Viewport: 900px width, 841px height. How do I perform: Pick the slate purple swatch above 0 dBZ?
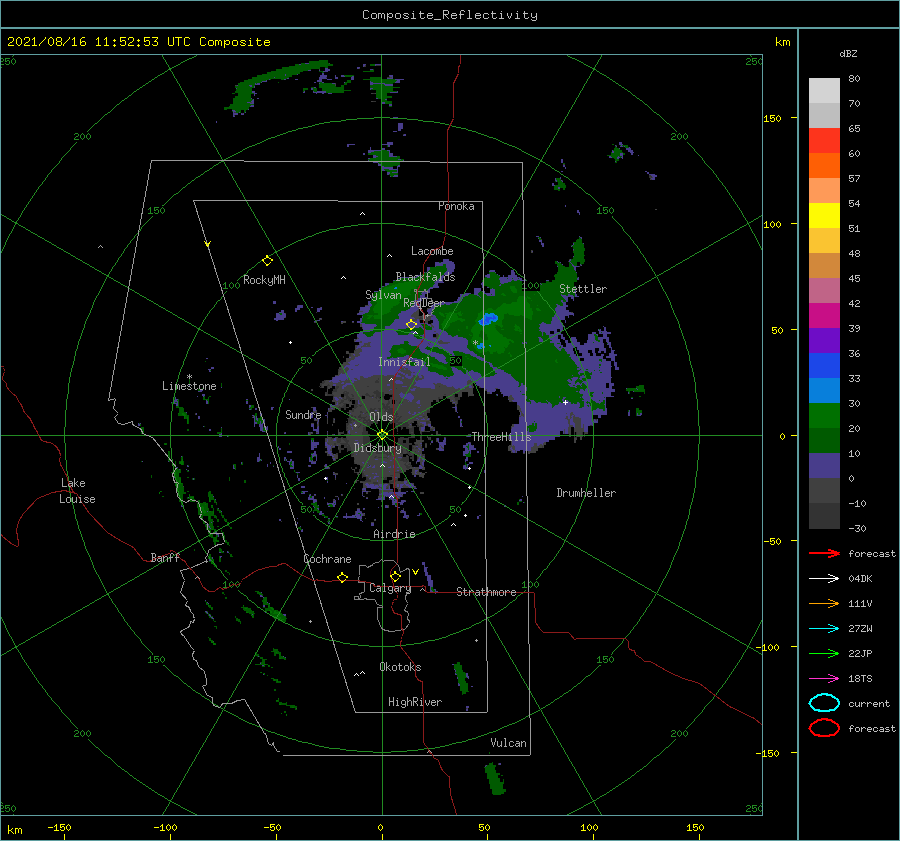tap(824, 466)
